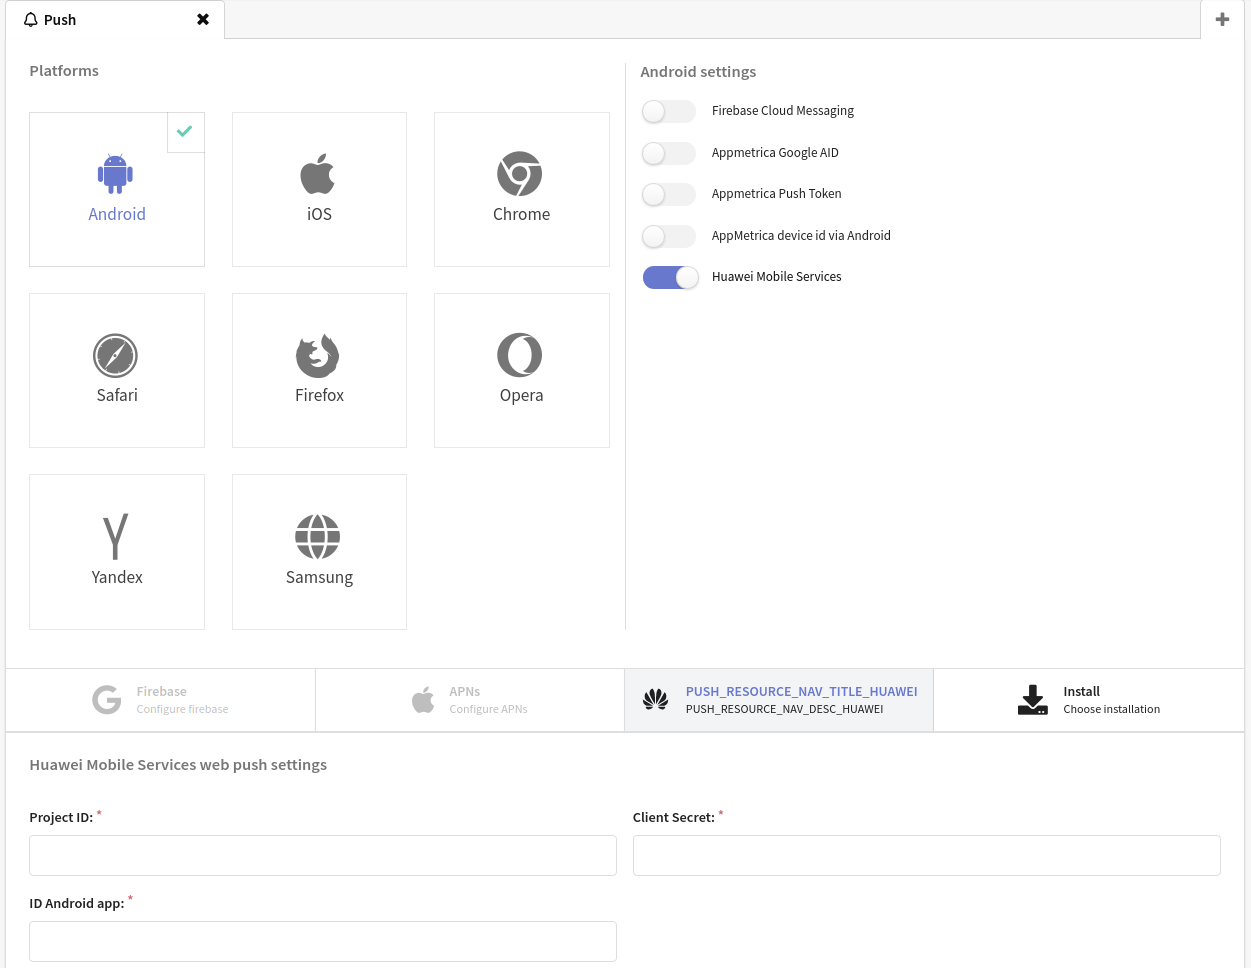
Task: Select PUSH_RESOURCE_NAV_TITLE_HUAWEI tab
Action: 779,700
